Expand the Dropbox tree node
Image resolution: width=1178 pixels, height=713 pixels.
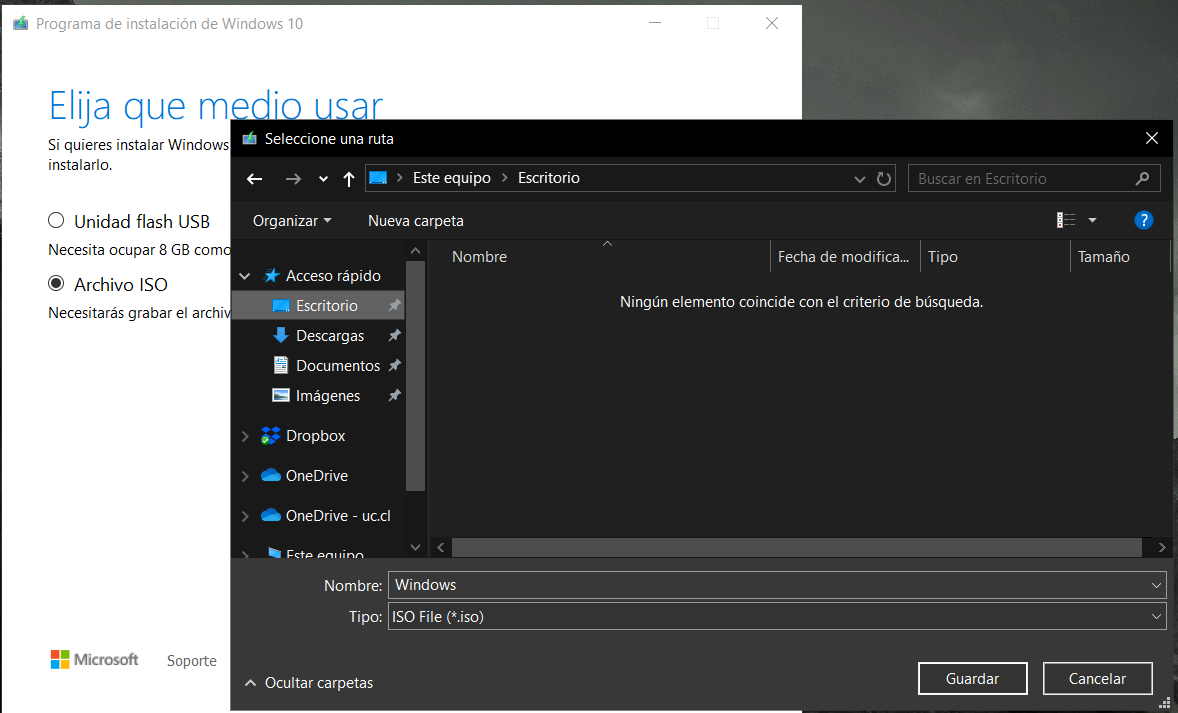[x=244, y=436]
